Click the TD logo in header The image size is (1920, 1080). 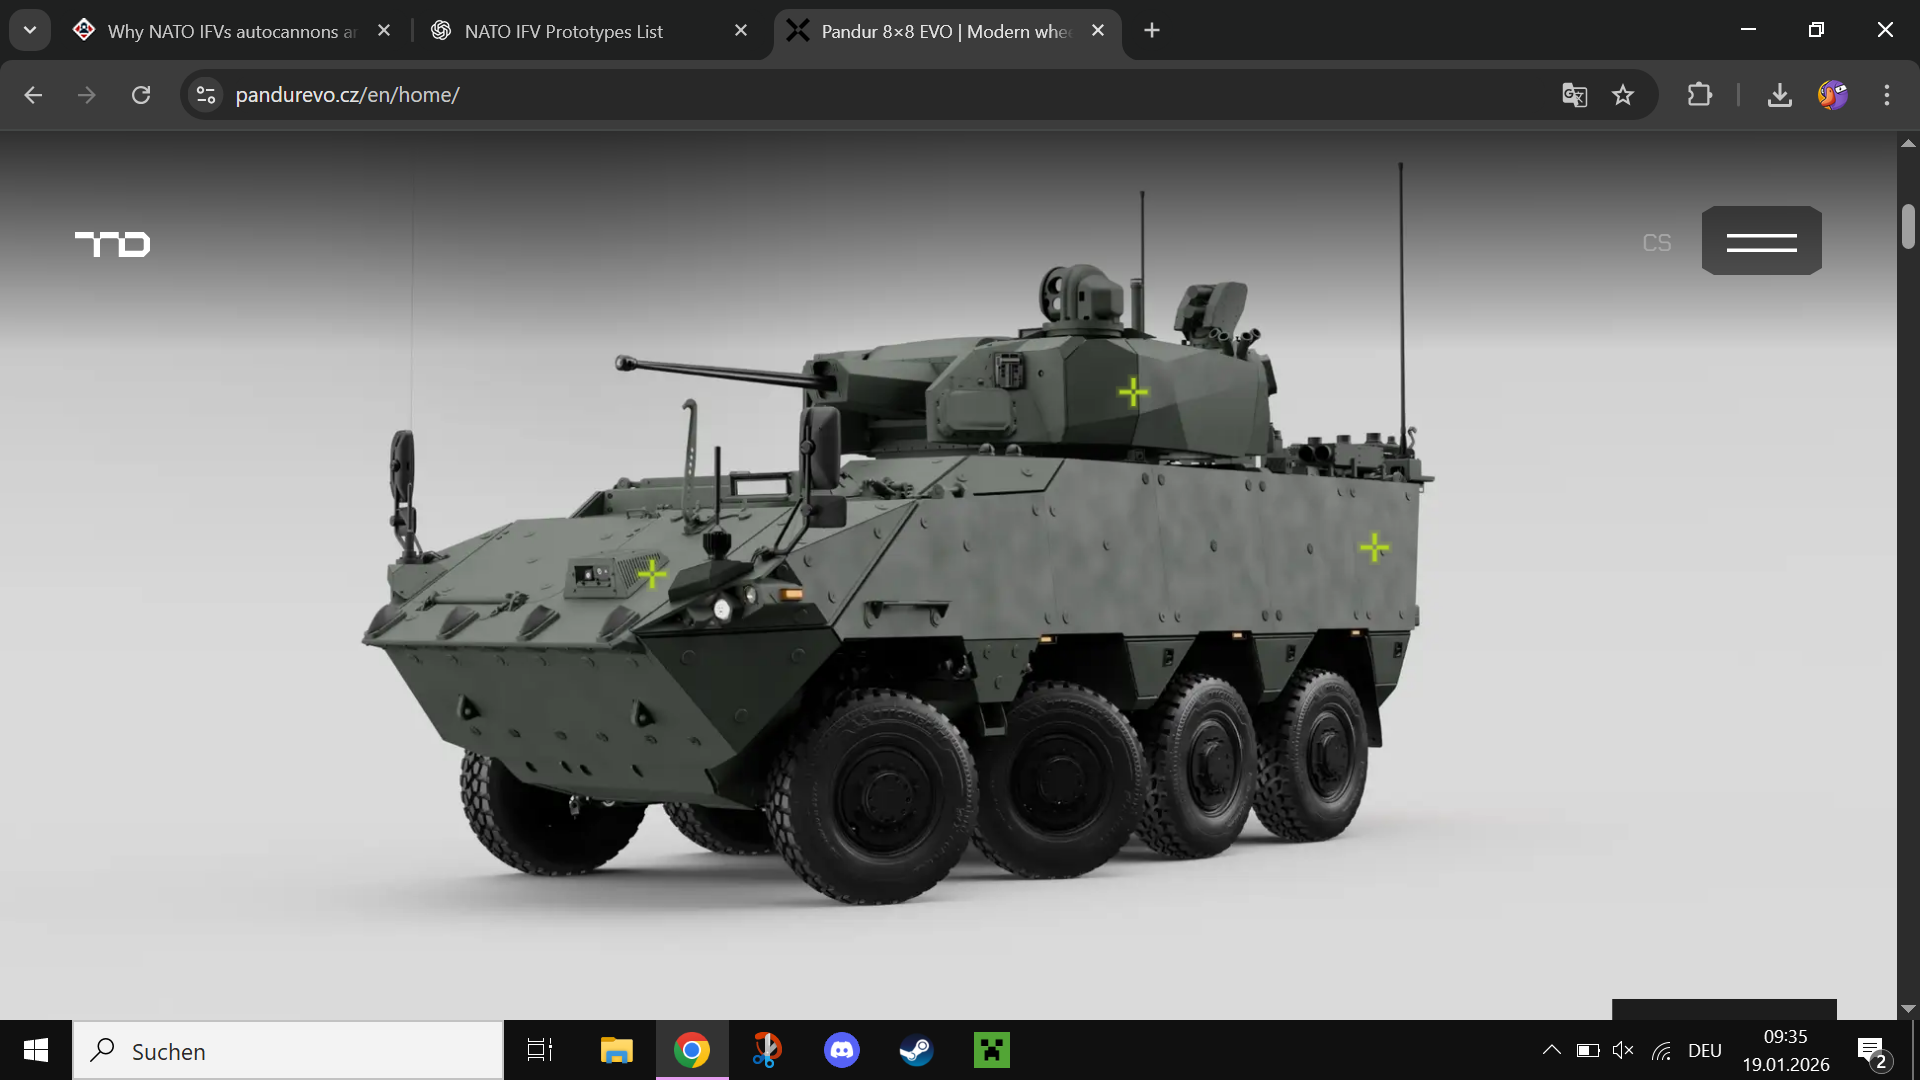[113, 243]
